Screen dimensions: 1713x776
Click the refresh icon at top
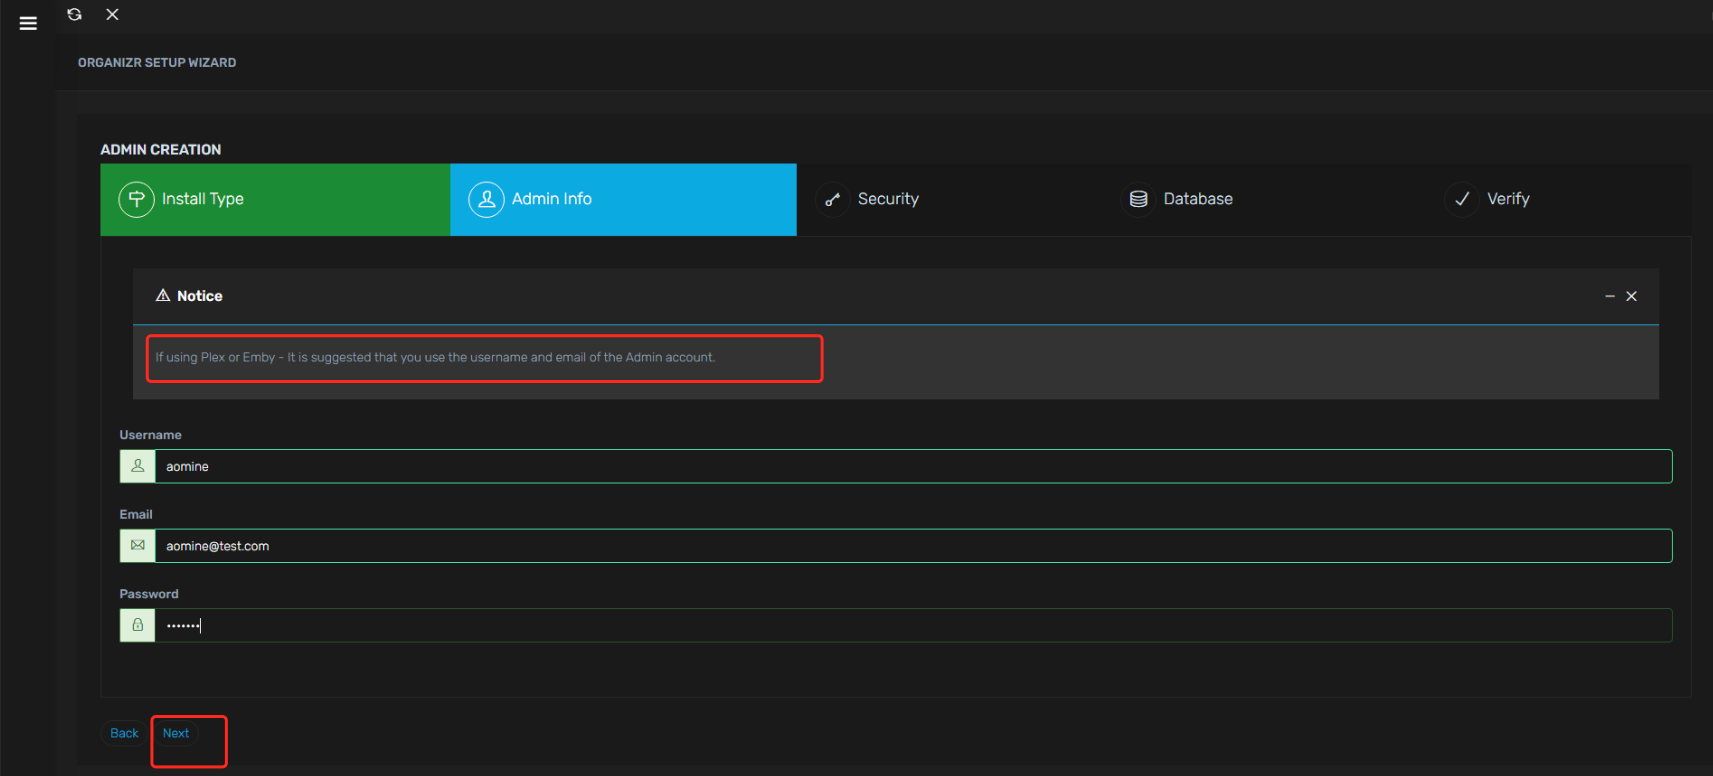(74, 14)
